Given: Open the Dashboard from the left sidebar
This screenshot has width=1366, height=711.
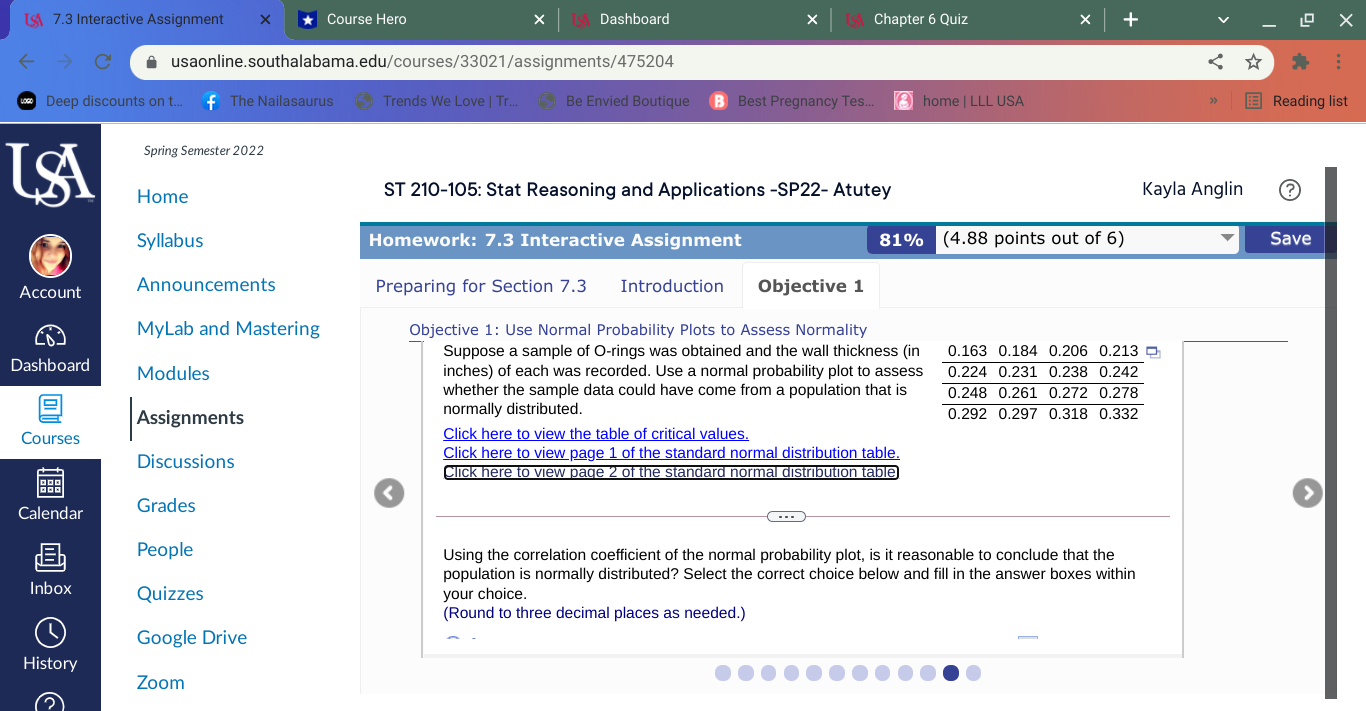Looking at the screenshot, I should tap(50, 348).
